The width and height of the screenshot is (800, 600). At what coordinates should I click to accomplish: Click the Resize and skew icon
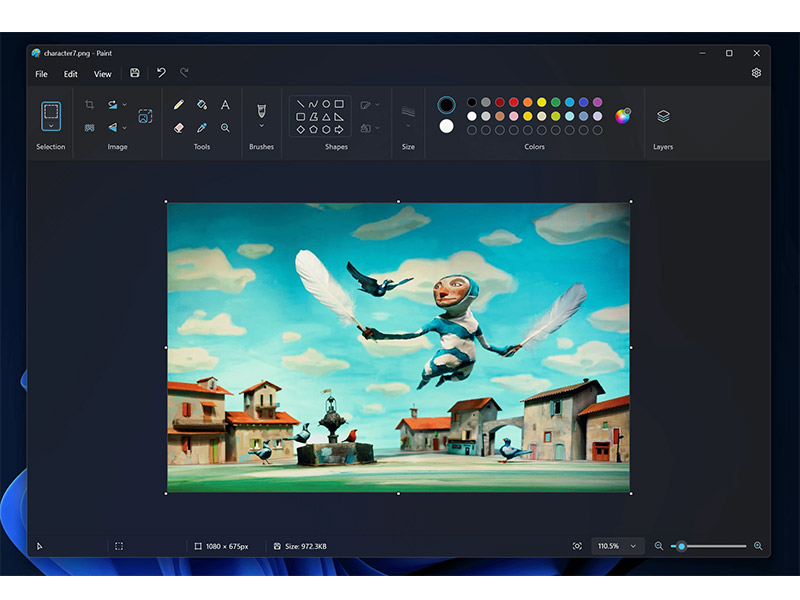[x=145, y=116]
